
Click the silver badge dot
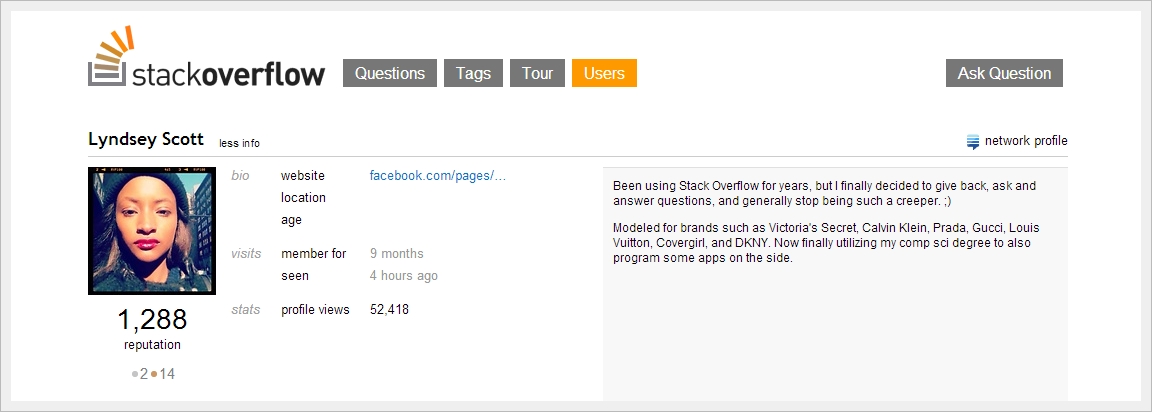click(x=135, y=375)
